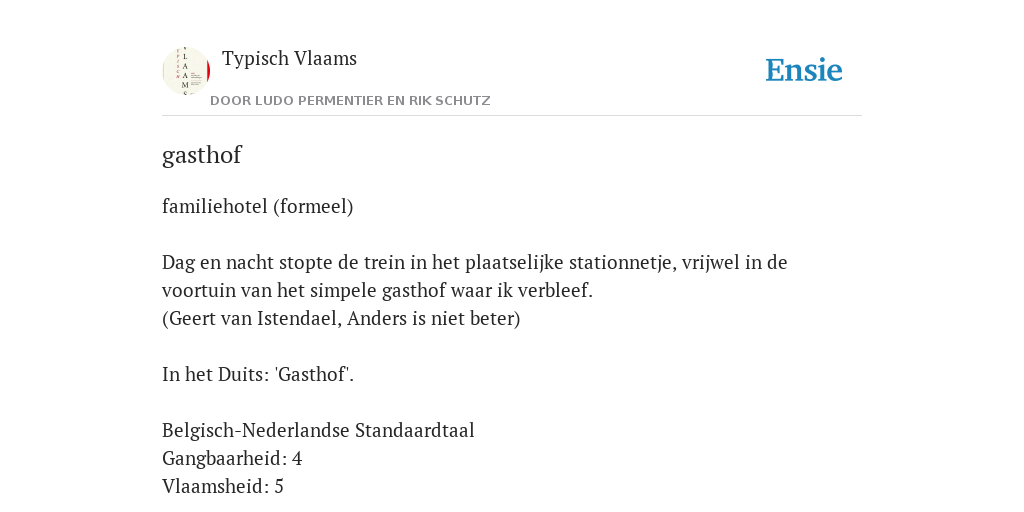Viewport: 1024px width, 512px height.
Task: Click the Typisch Vlaams book cover avatar
Action: (186, 71)
